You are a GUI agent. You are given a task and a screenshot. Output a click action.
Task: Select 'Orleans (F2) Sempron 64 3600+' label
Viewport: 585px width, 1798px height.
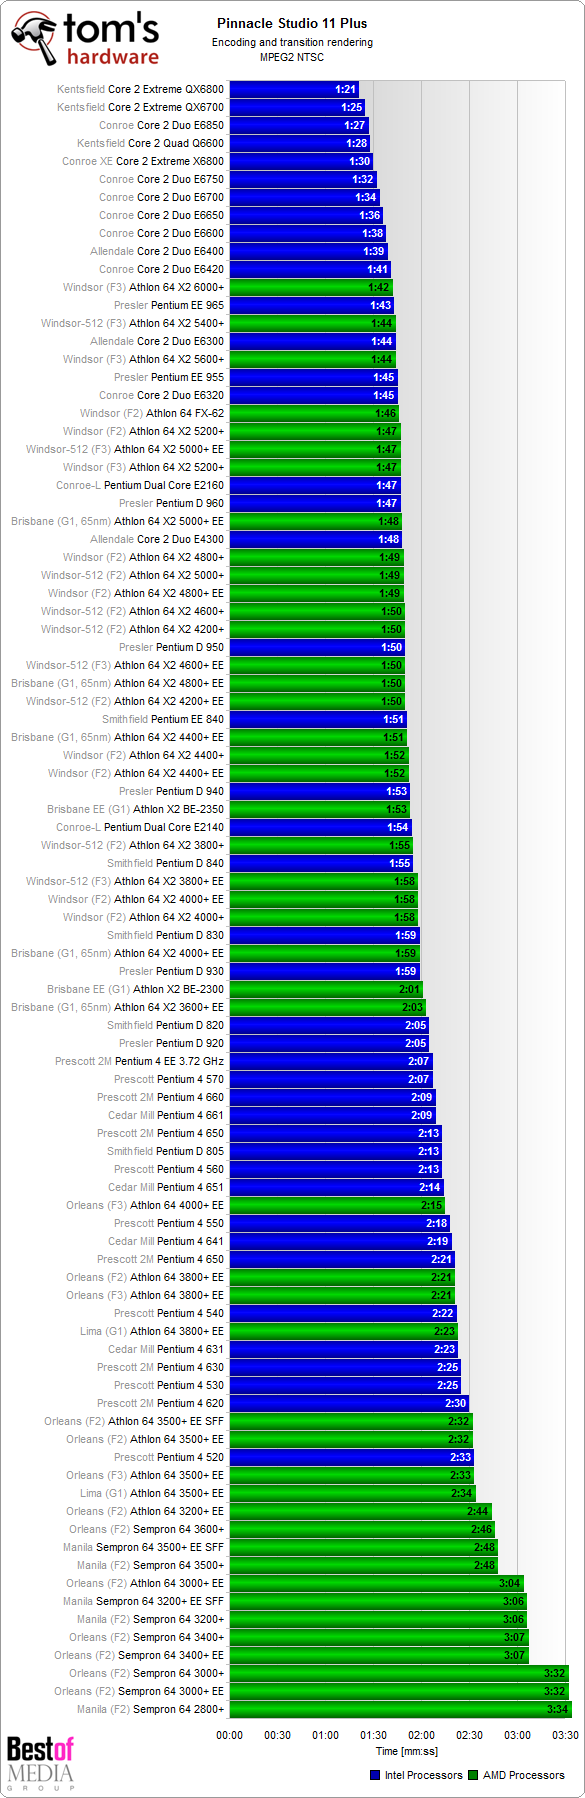pos(147,1529)
